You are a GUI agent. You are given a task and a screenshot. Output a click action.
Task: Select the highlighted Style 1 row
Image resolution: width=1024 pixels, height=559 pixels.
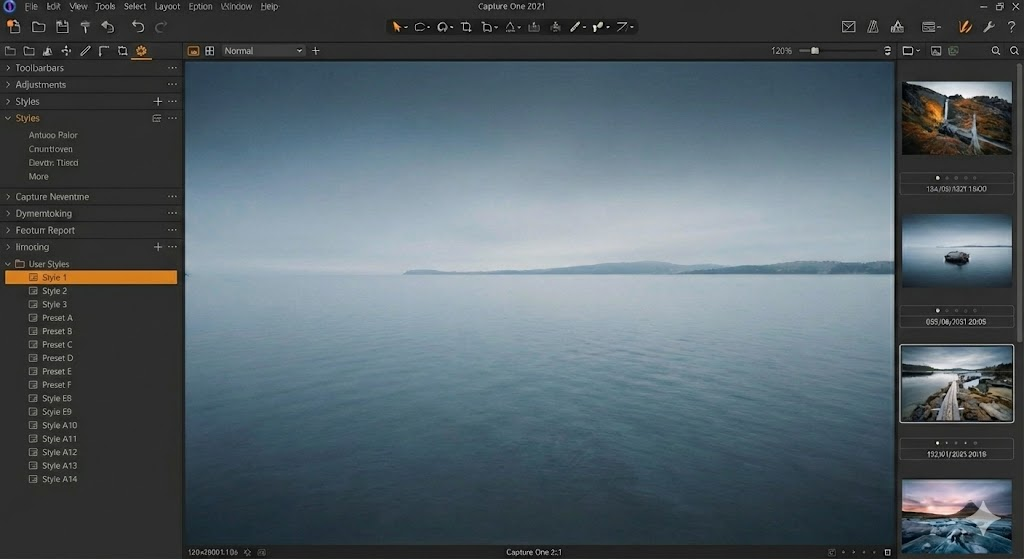pyautogui.click(x=91, y=278)
